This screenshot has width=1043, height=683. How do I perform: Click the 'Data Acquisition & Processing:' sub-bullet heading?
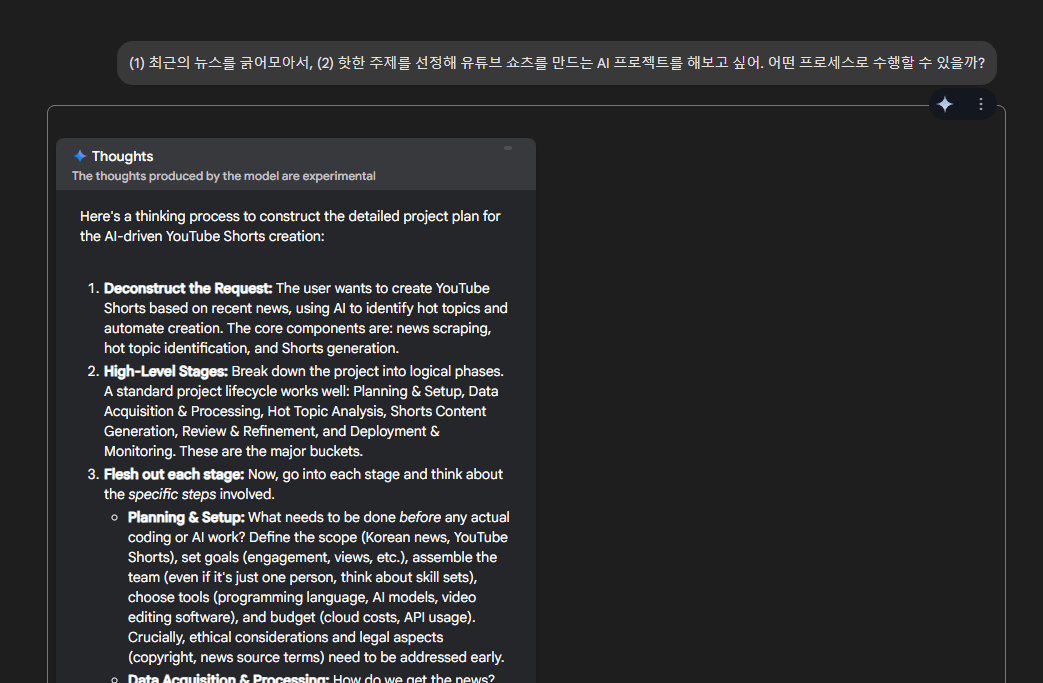pos(228,678)
